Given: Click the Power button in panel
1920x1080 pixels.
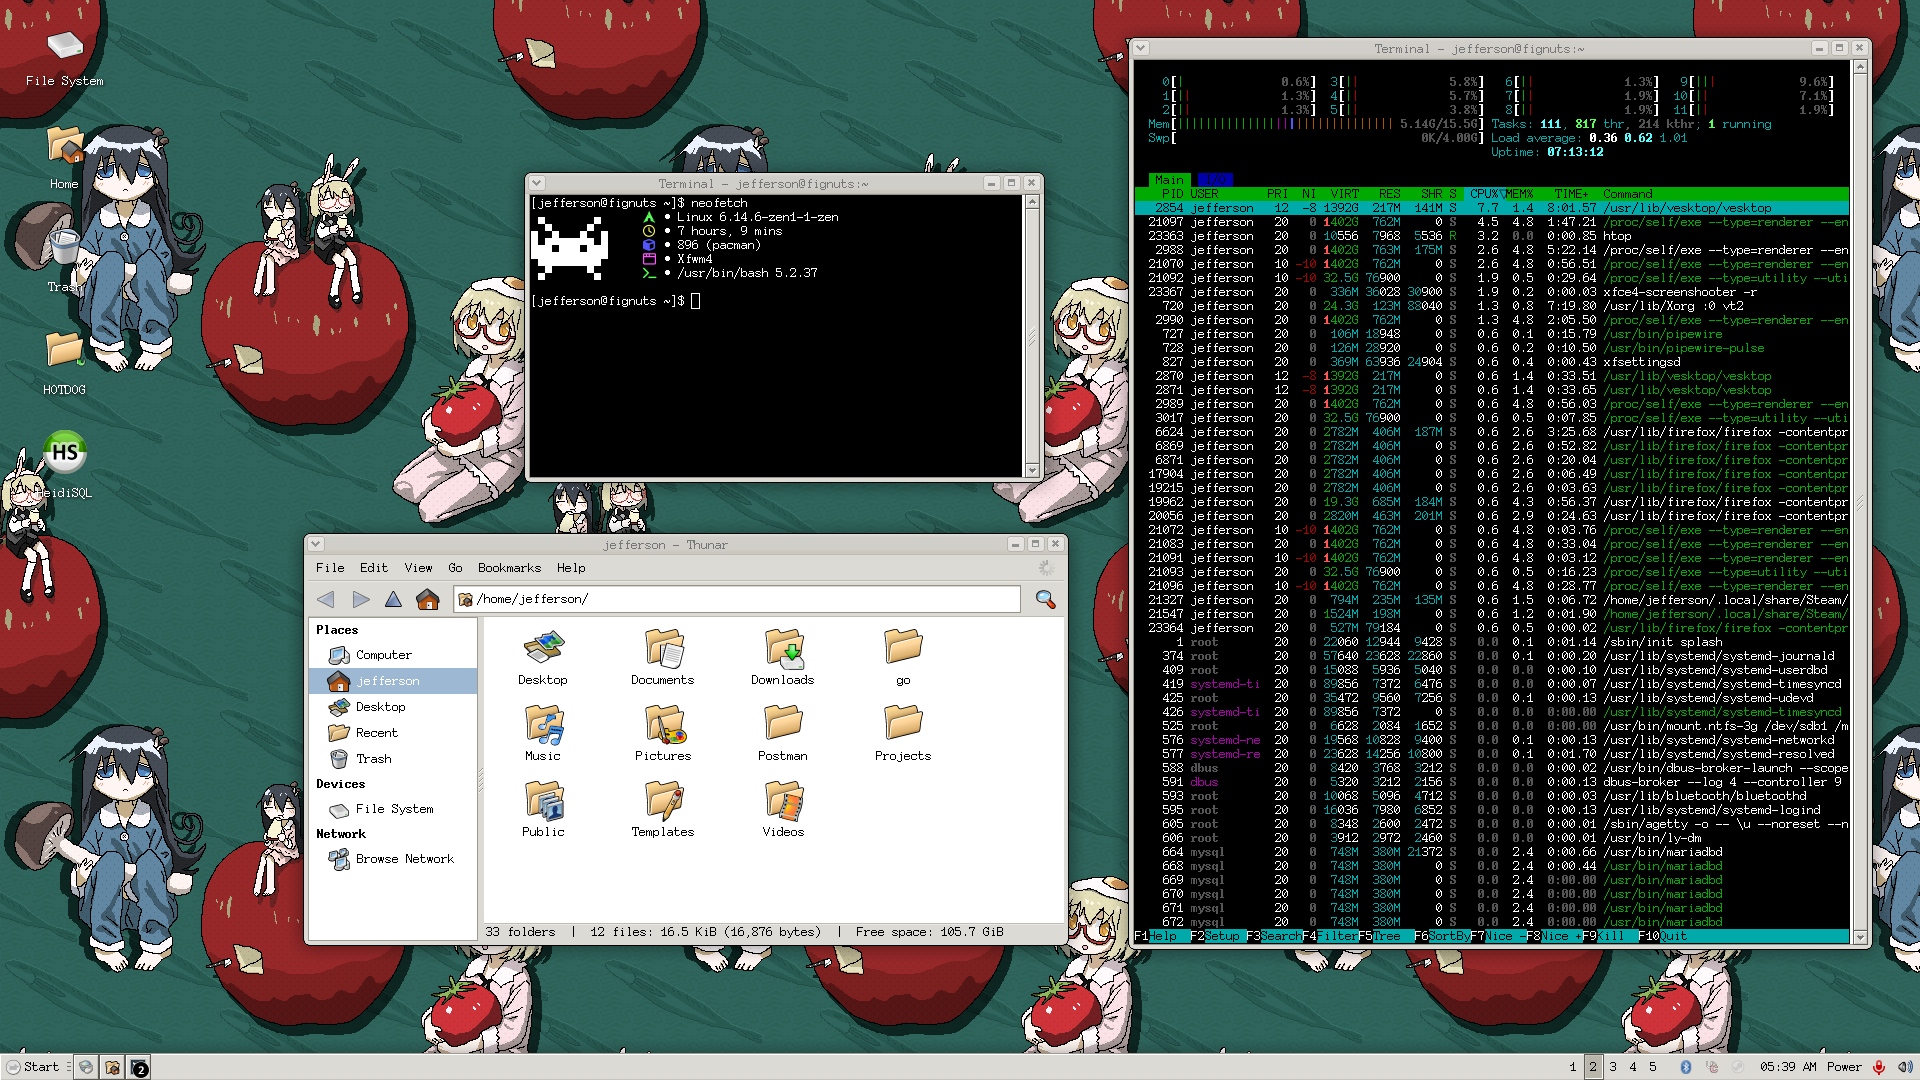Looking at the screenshot, I should coord(1844,1067).
